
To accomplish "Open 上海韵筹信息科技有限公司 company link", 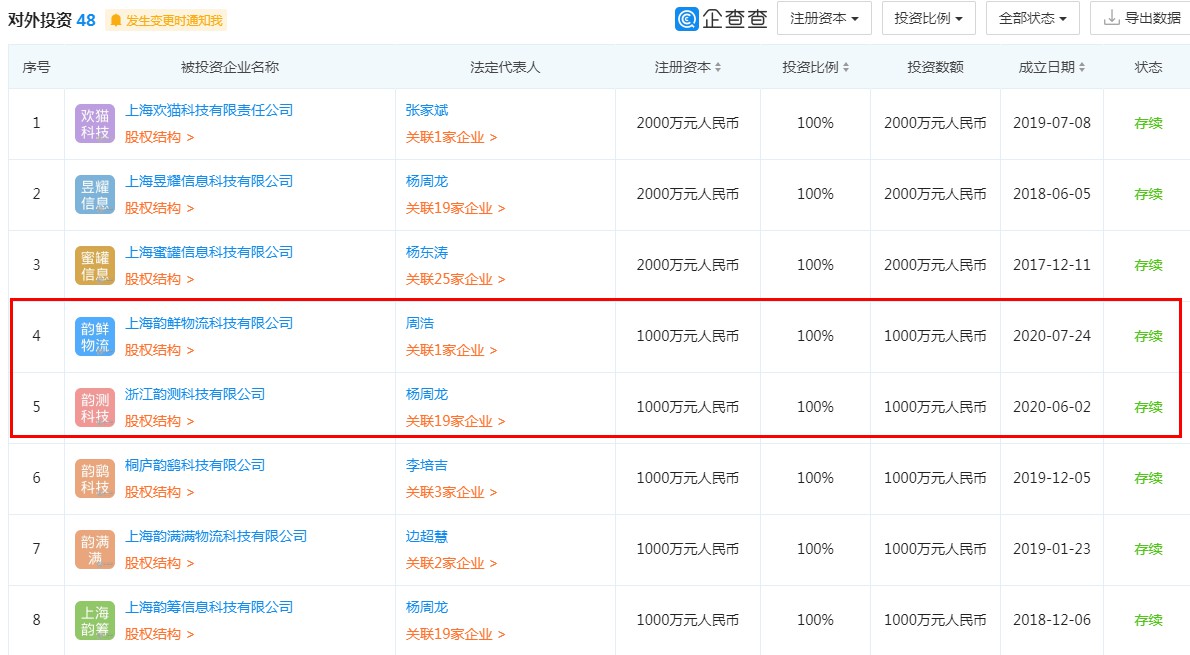I will (209, 607).
